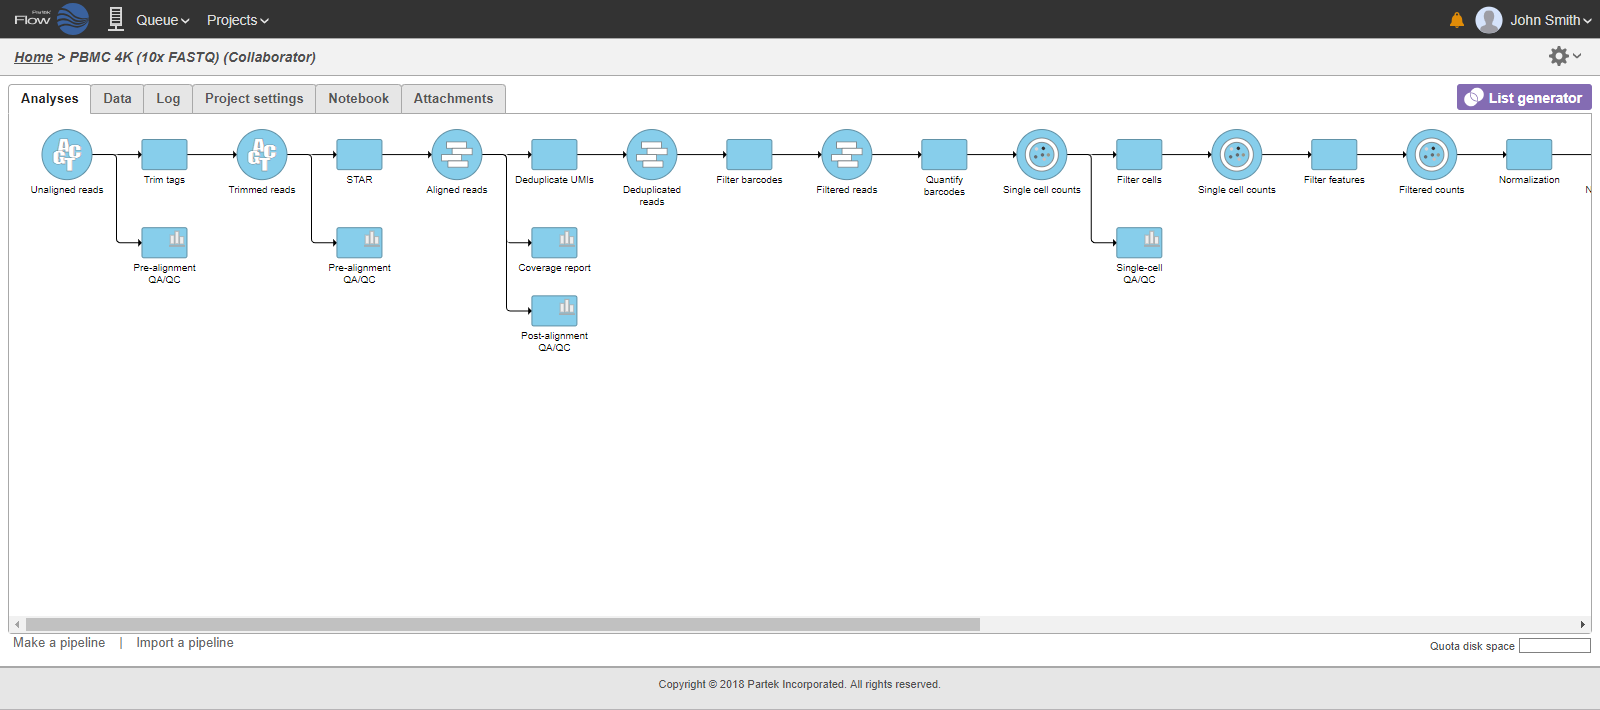Expand the Queue dropdown menu
Image resolution: width=1600 pixels, height=710 pixels.
click(x=162, y=20)
